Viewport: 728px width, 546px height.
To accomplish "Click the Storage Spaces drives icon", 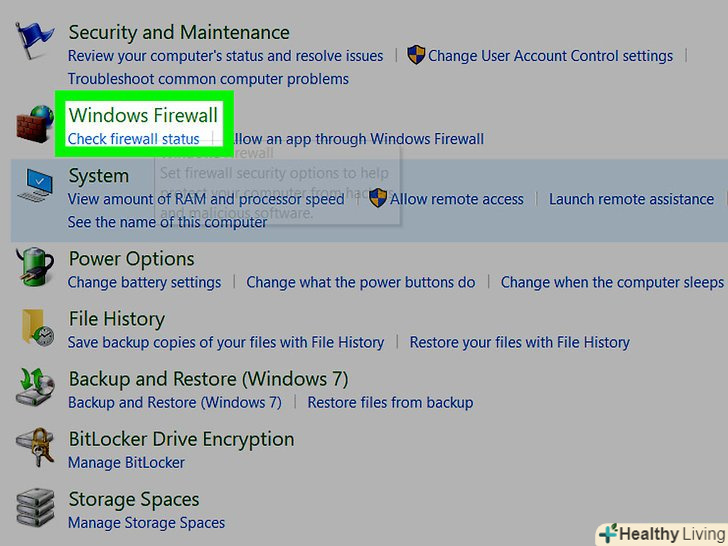I will tap(35, 509).
